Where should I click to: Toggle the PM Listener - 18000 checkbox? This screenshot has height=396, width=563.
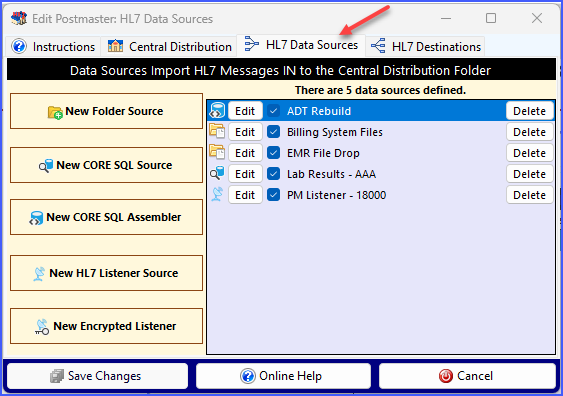click(x=274, y=195)
